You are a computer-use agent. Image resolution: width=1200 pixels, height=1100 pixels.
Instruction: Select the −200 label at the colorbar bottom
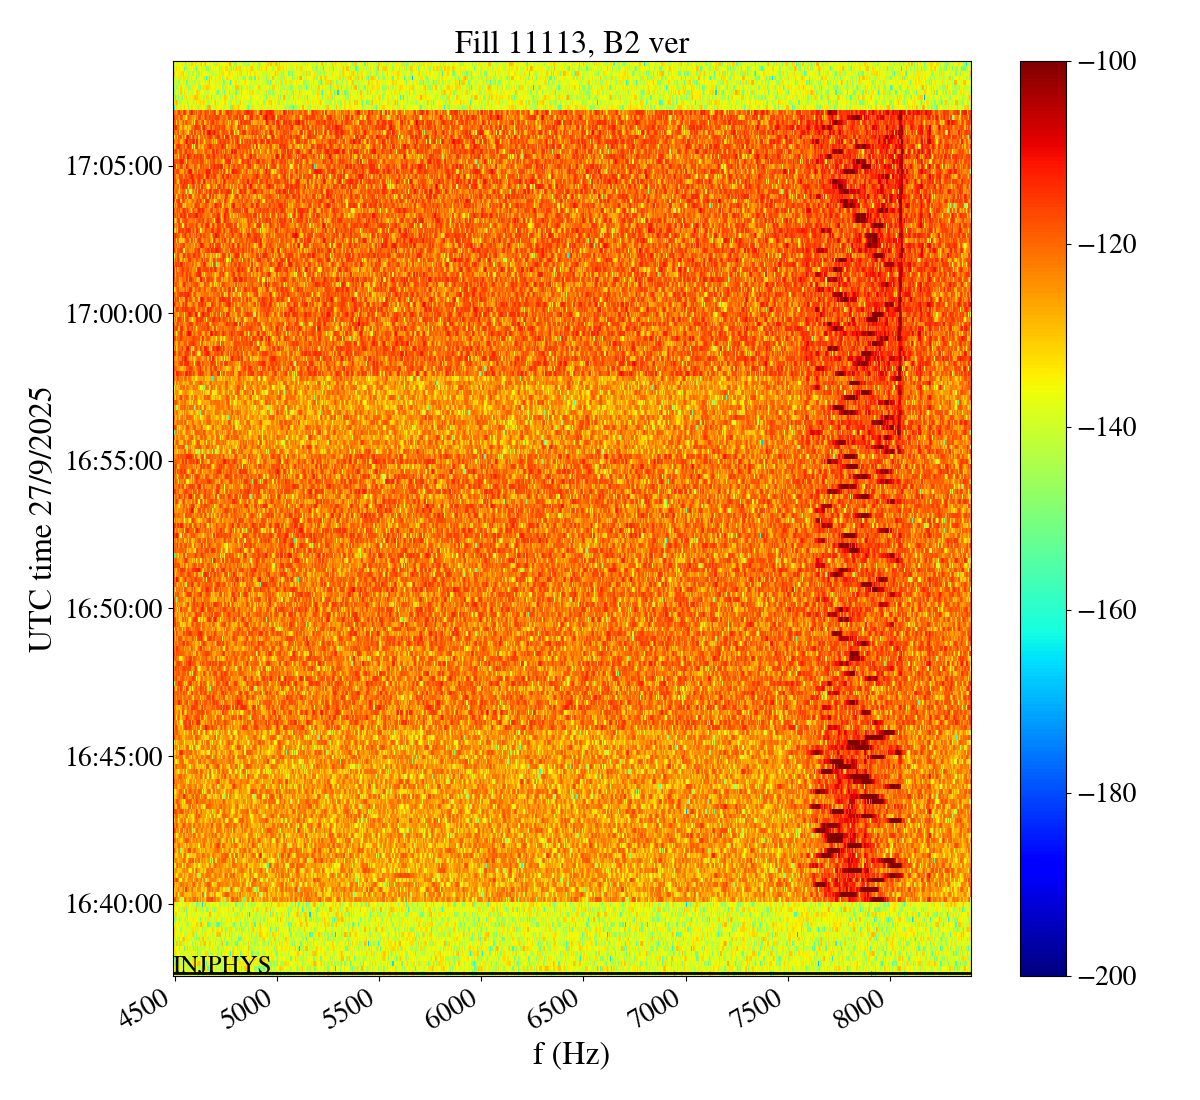pyautogui.click(x=1108, y=976)
